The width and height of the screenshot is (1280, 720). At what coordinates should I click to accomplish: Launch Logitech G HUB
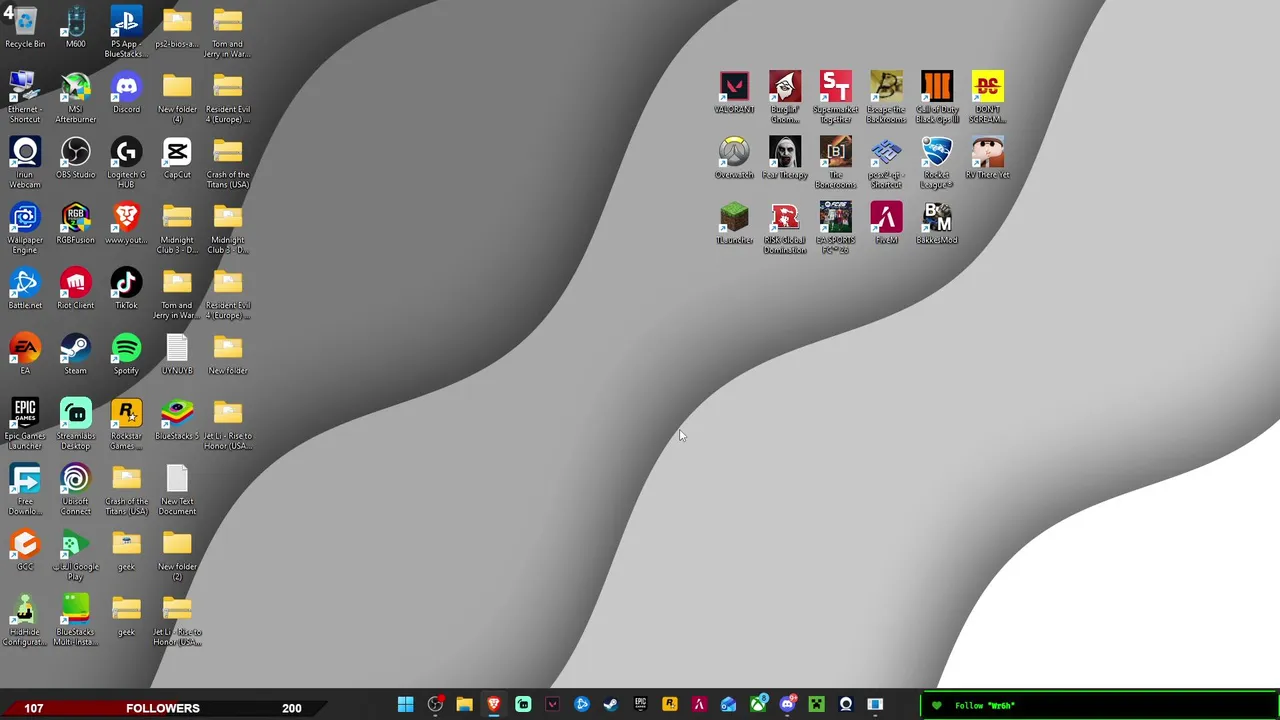(x=126, y=163)
